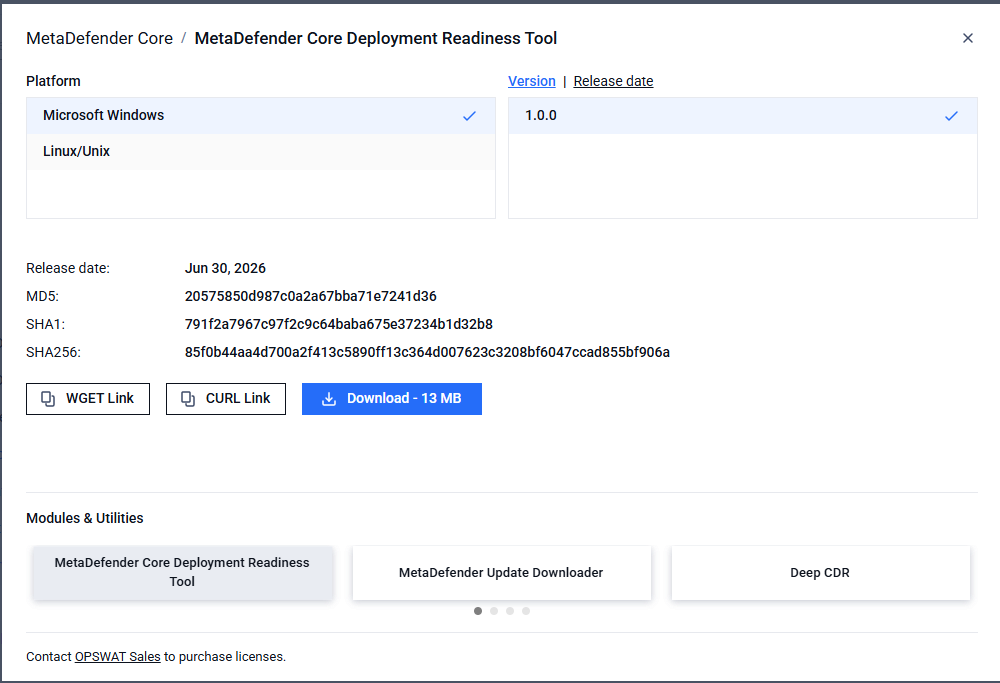Click release date Jun 30, 2026
This screenshot has width=1000, height=683.
point(225,268)
